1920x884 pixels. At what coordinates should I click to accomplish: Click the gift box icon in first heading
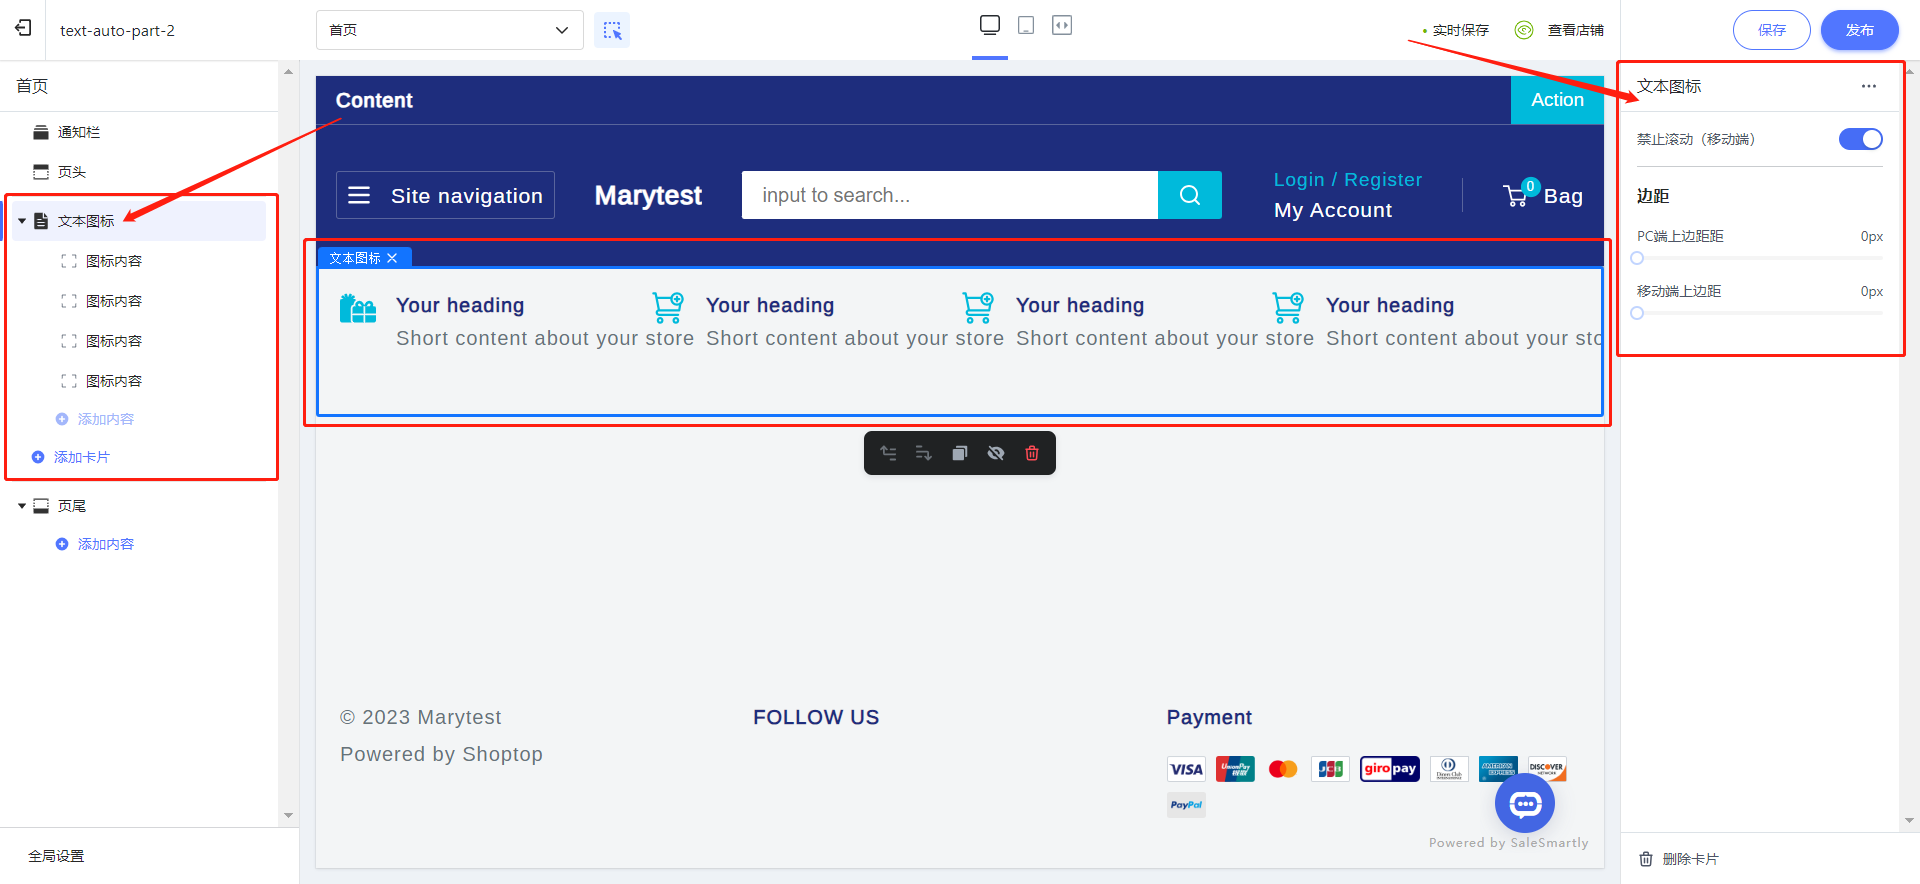coord(358,308)
